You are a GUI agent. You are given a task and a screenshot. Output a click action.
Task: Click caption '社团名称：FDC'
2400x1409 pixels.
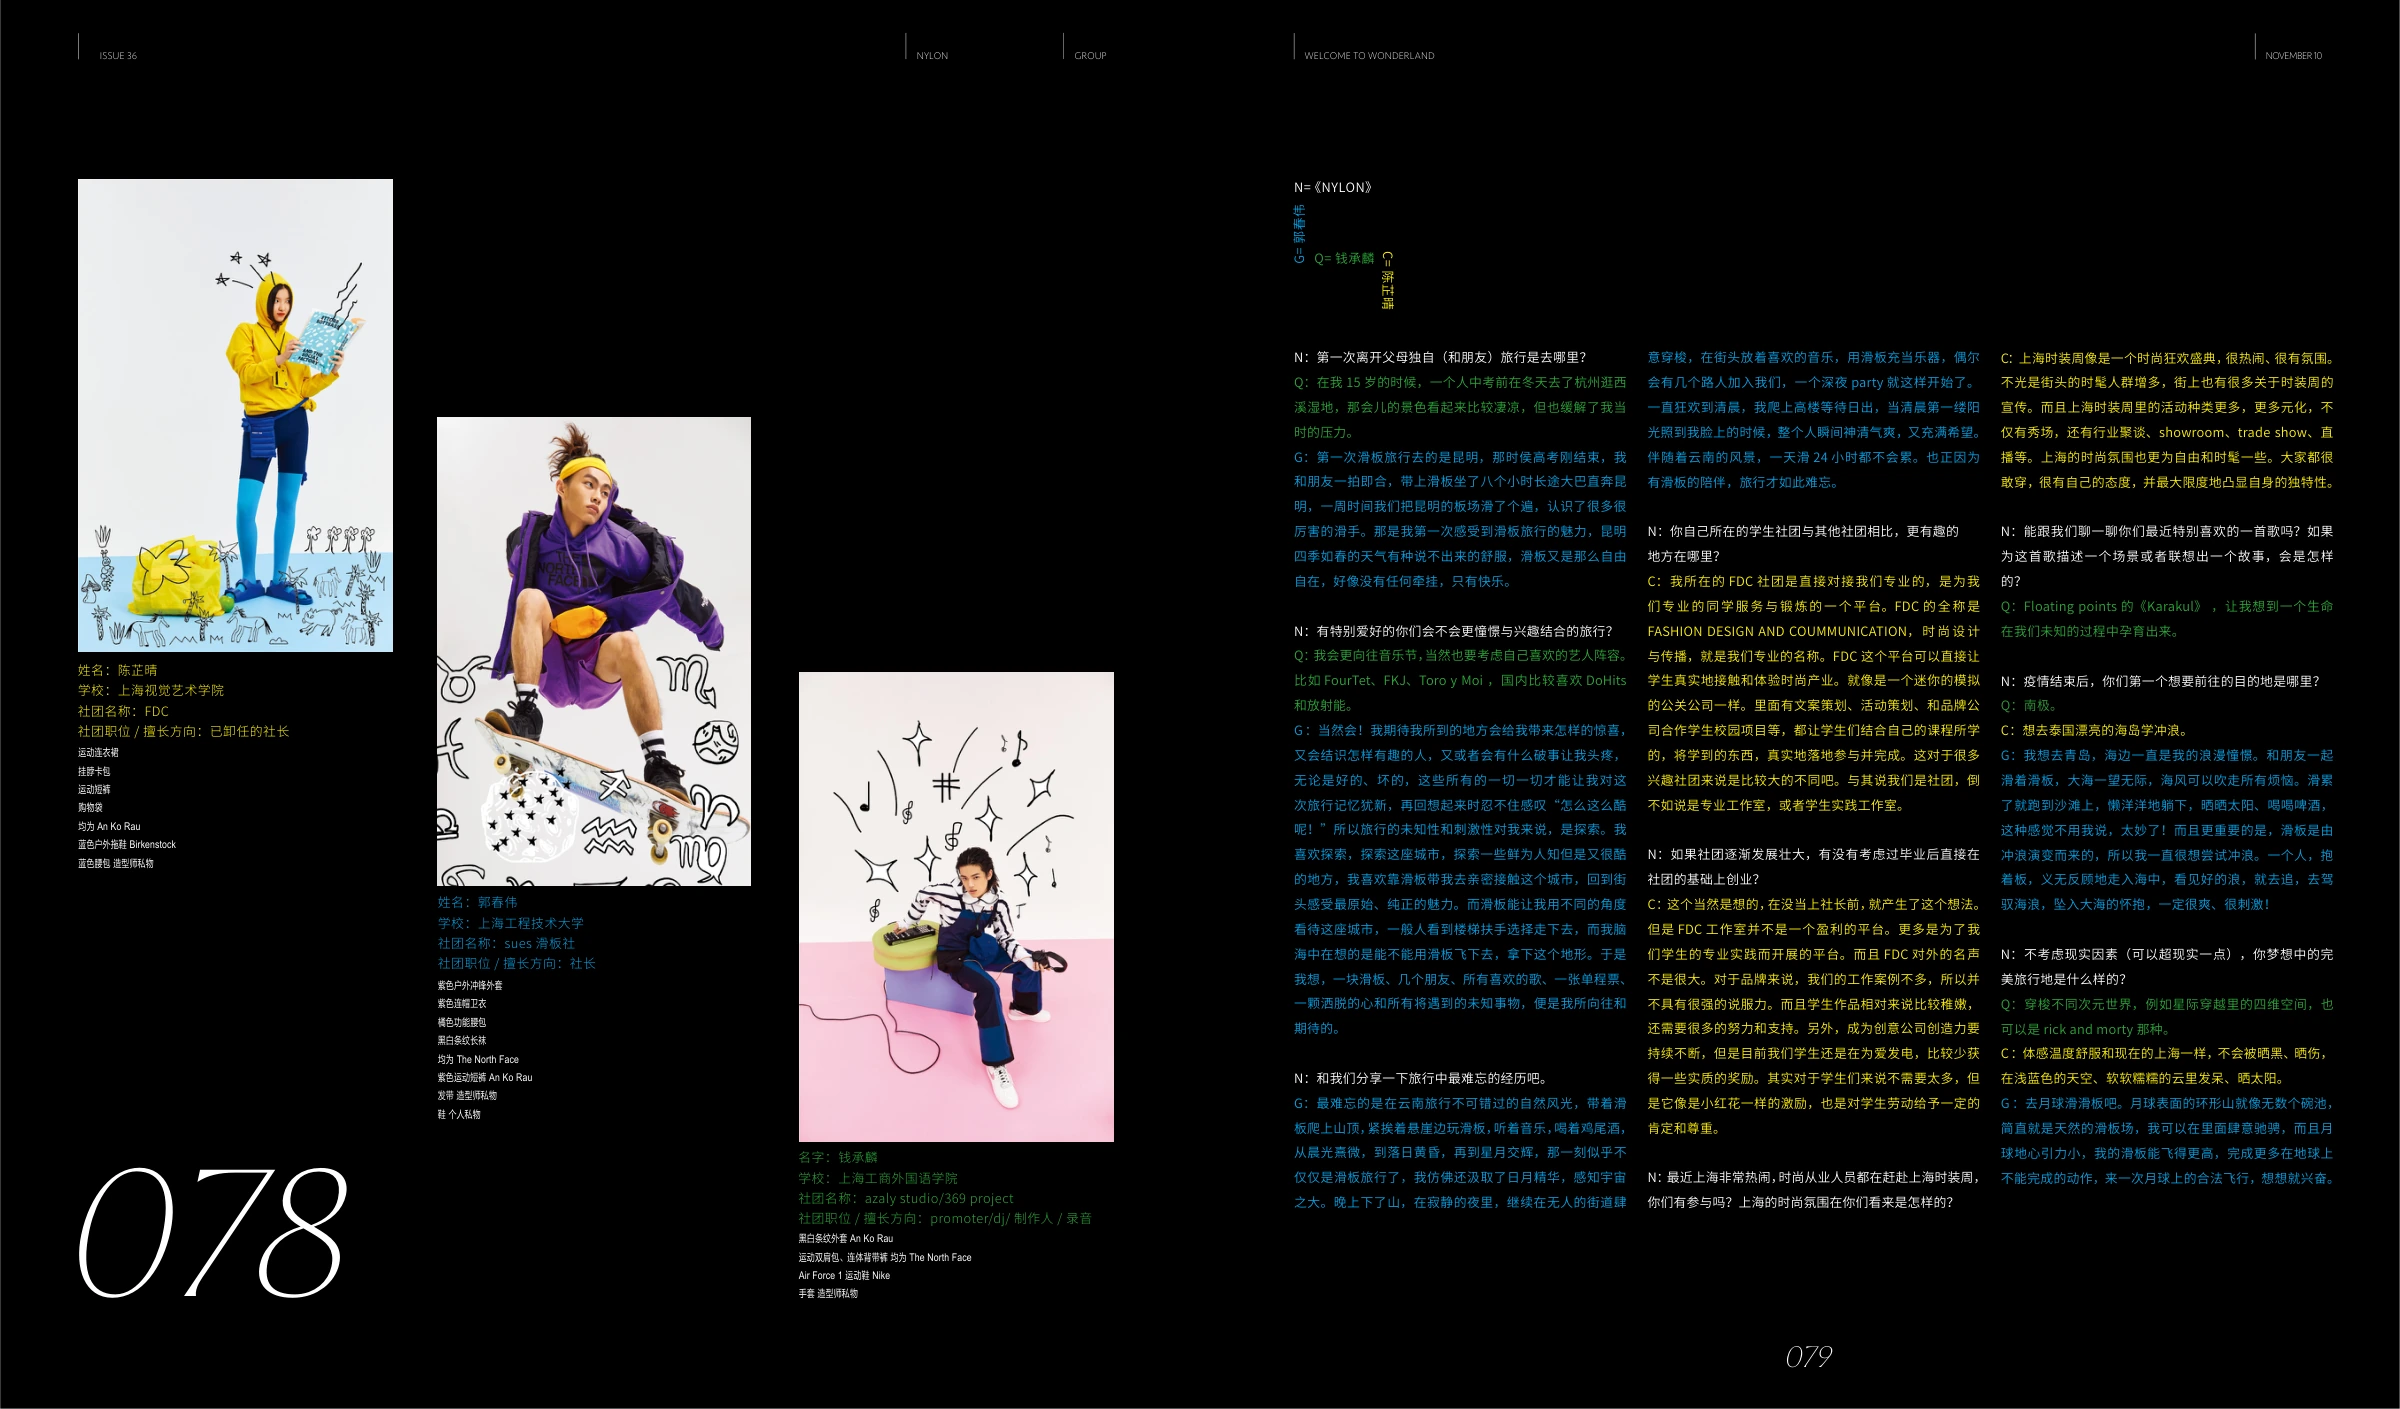[124, 711]
